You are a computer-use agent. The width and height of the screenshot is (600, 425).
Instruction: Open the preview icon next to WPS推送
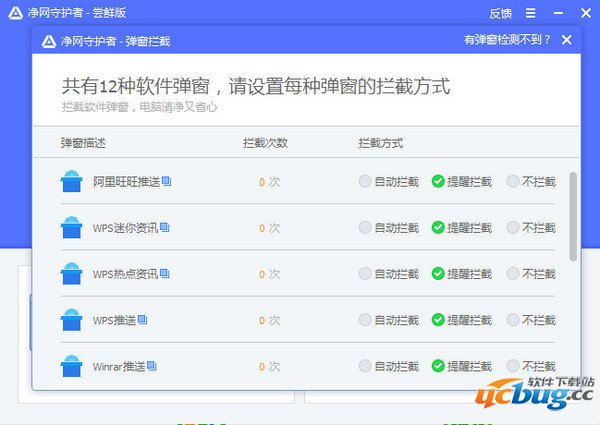(x=142, y=319)
